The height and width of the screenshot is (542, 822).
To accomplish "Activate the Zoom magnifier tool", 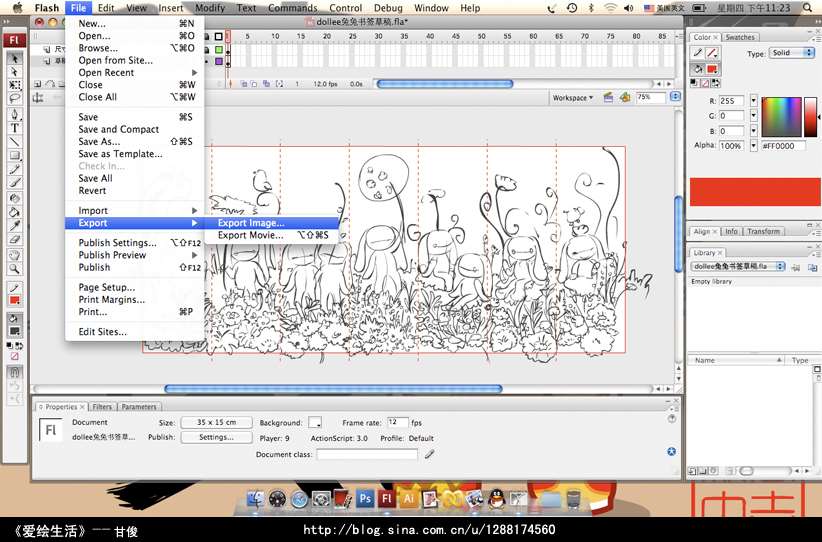I will tap(15, 269).
